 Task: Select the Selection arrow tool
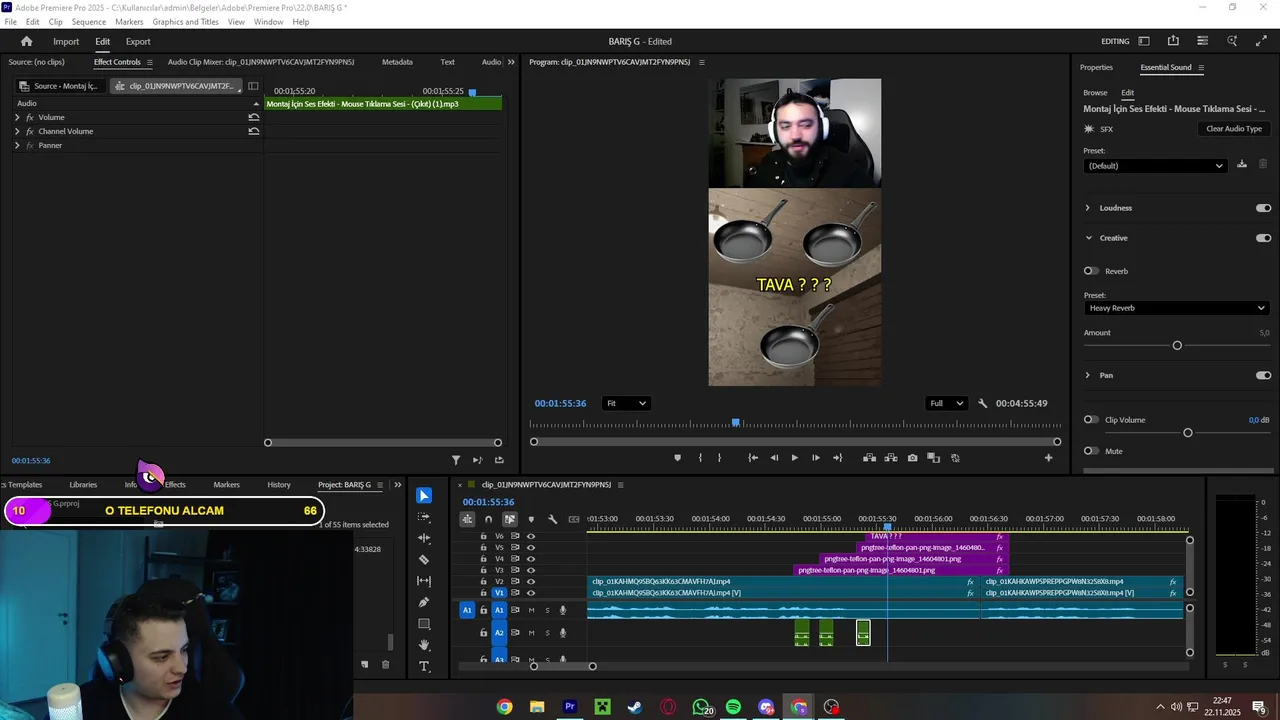424,496
